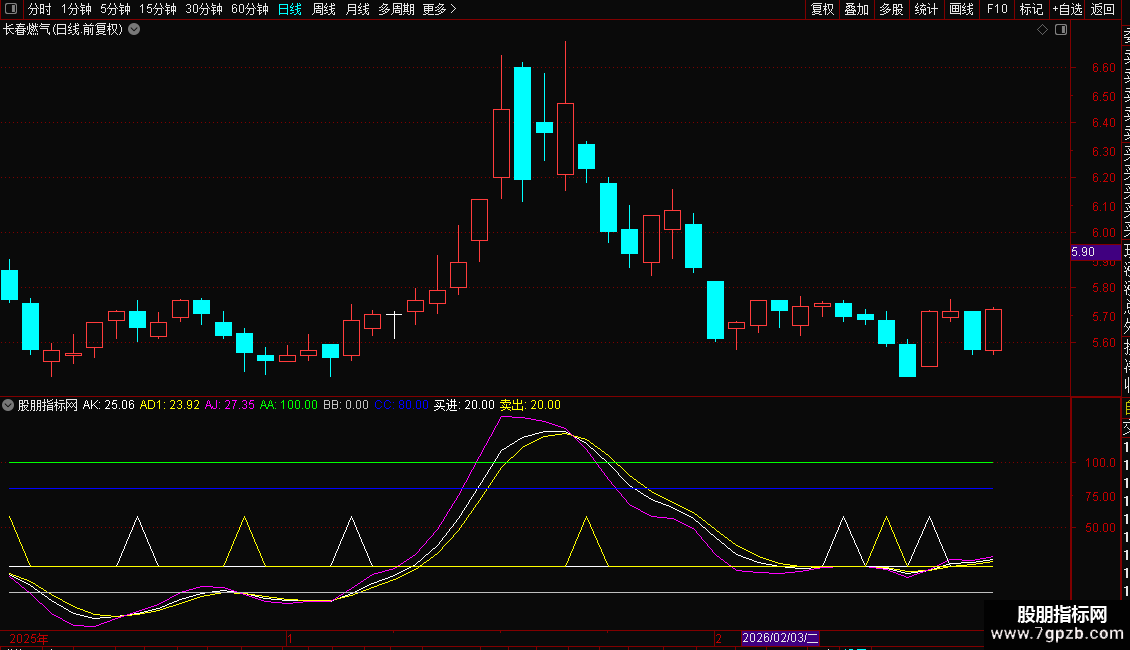Expand the 长春燃气 stock title dropdown
1130x650 pixels.
coord(134,30)
